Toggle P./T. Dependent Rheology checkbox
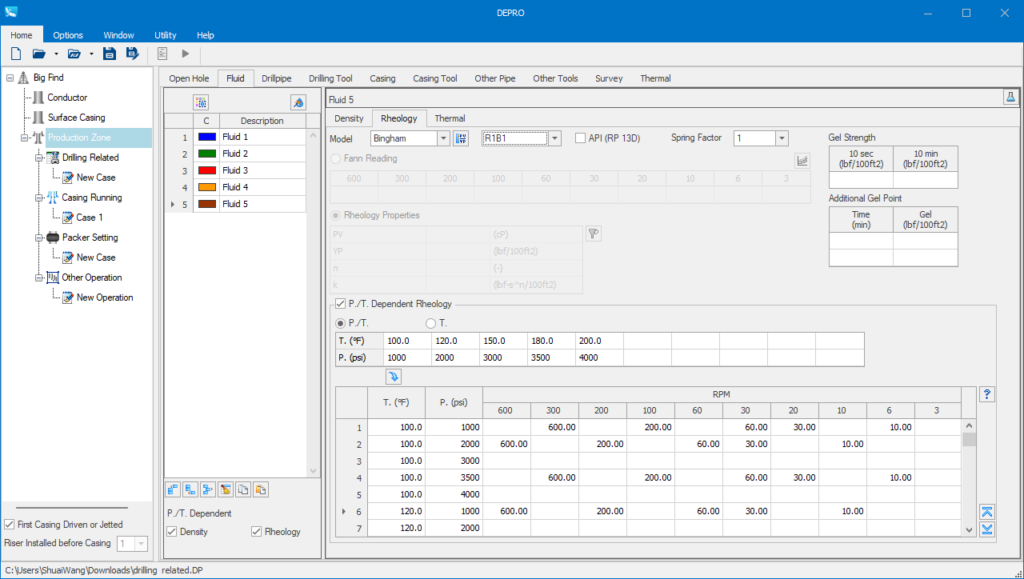The width and height of the screenshot is (1024, 579). [x=340, y=304]
